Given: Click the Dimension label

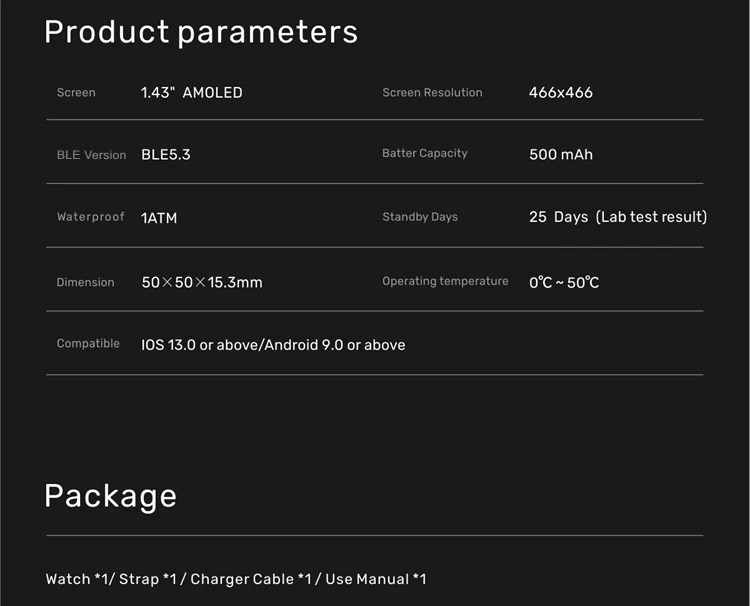Looking at the screenshot, I should point(85,283).
